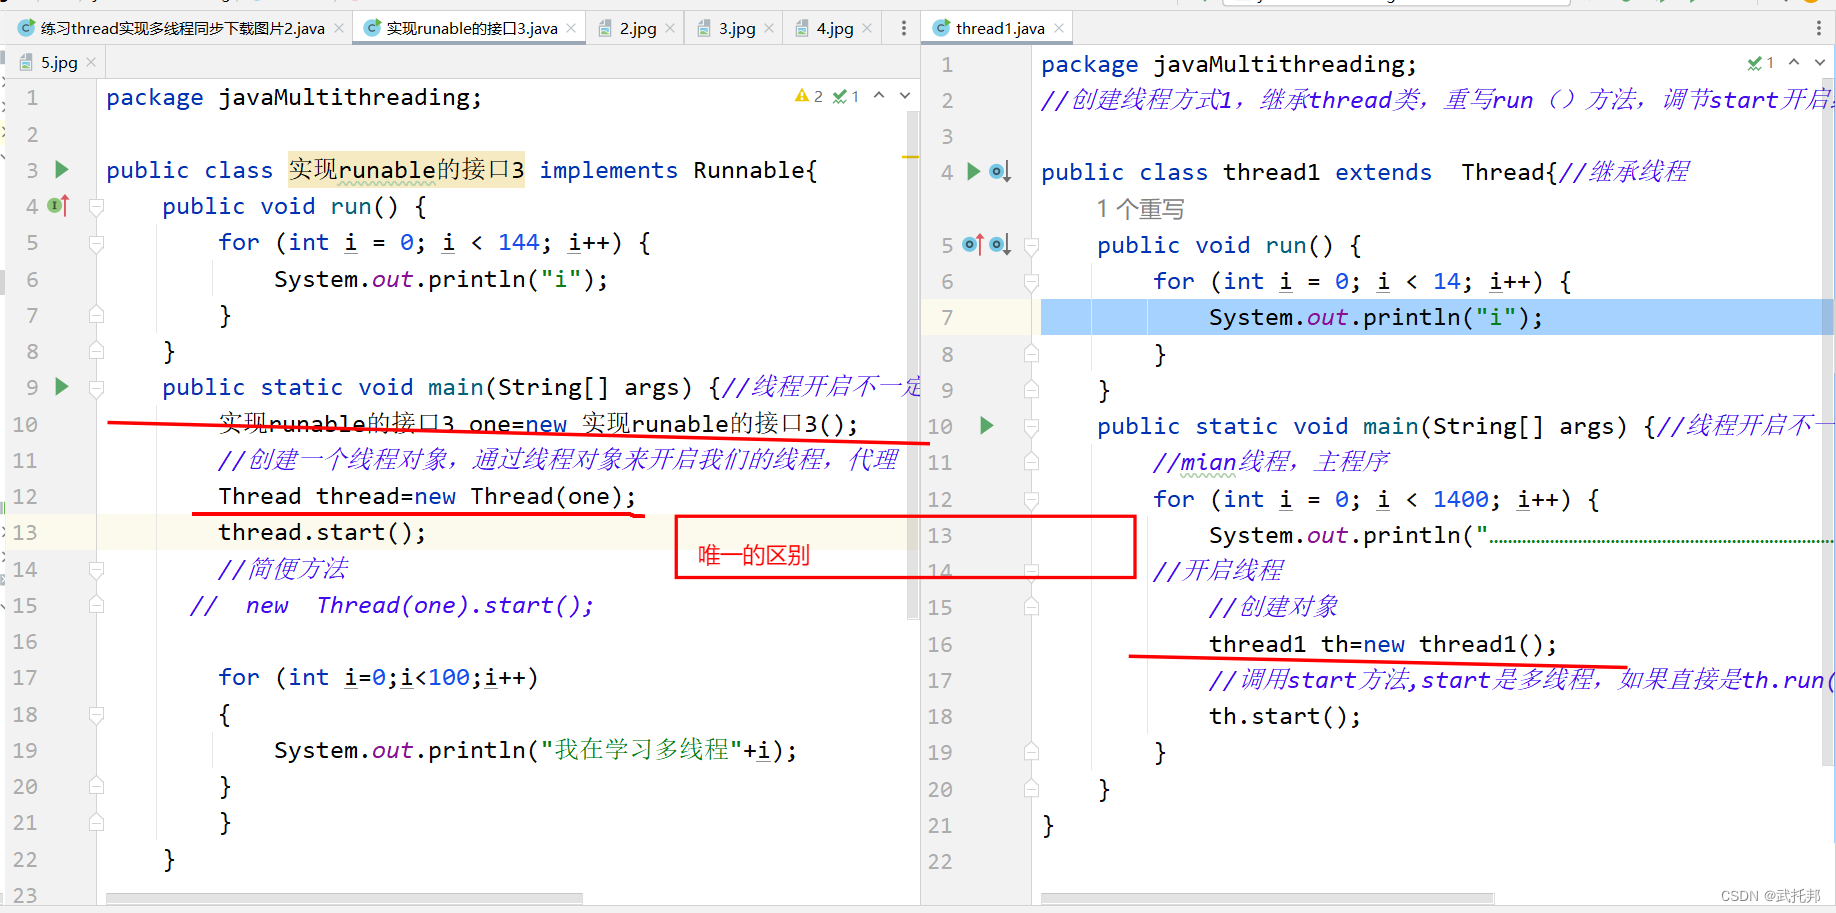Open warnings indicator showing 2 in left editor
The width and height of the screenshot is (1836, 913).
point(809,96)
